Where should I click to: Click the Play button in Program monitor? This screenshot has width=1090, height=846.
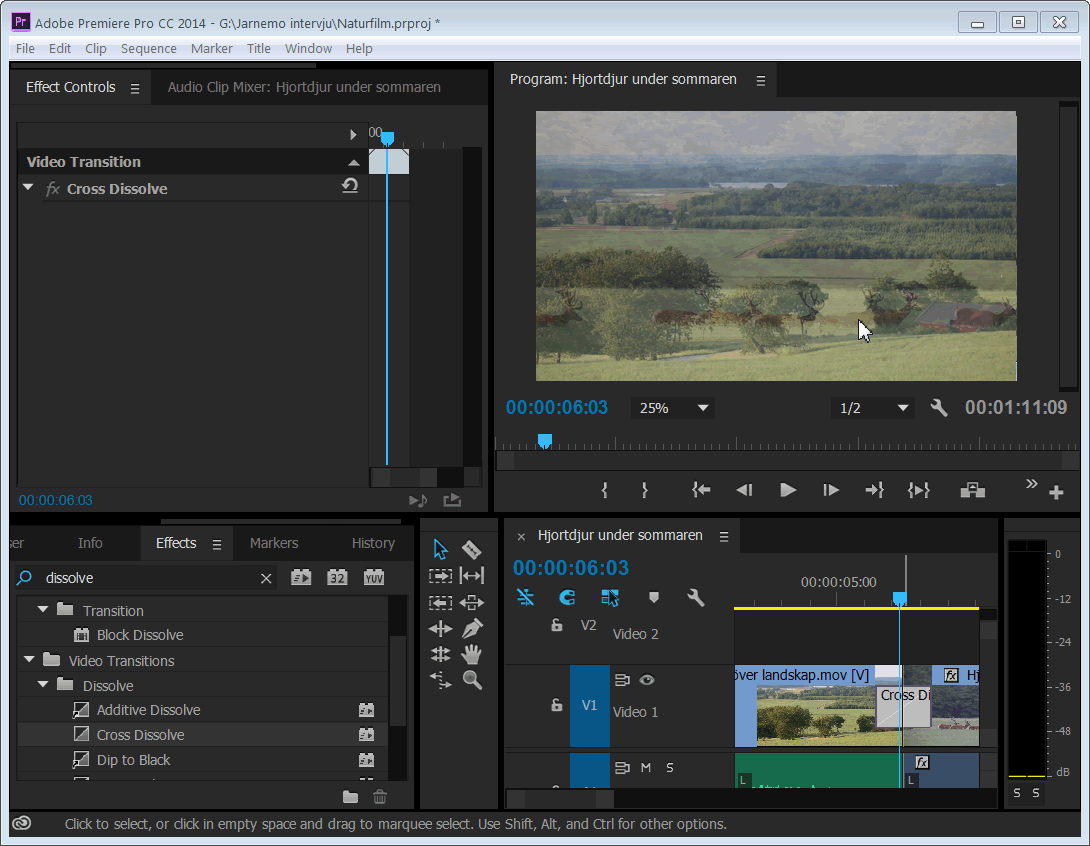tap(788, 490)
